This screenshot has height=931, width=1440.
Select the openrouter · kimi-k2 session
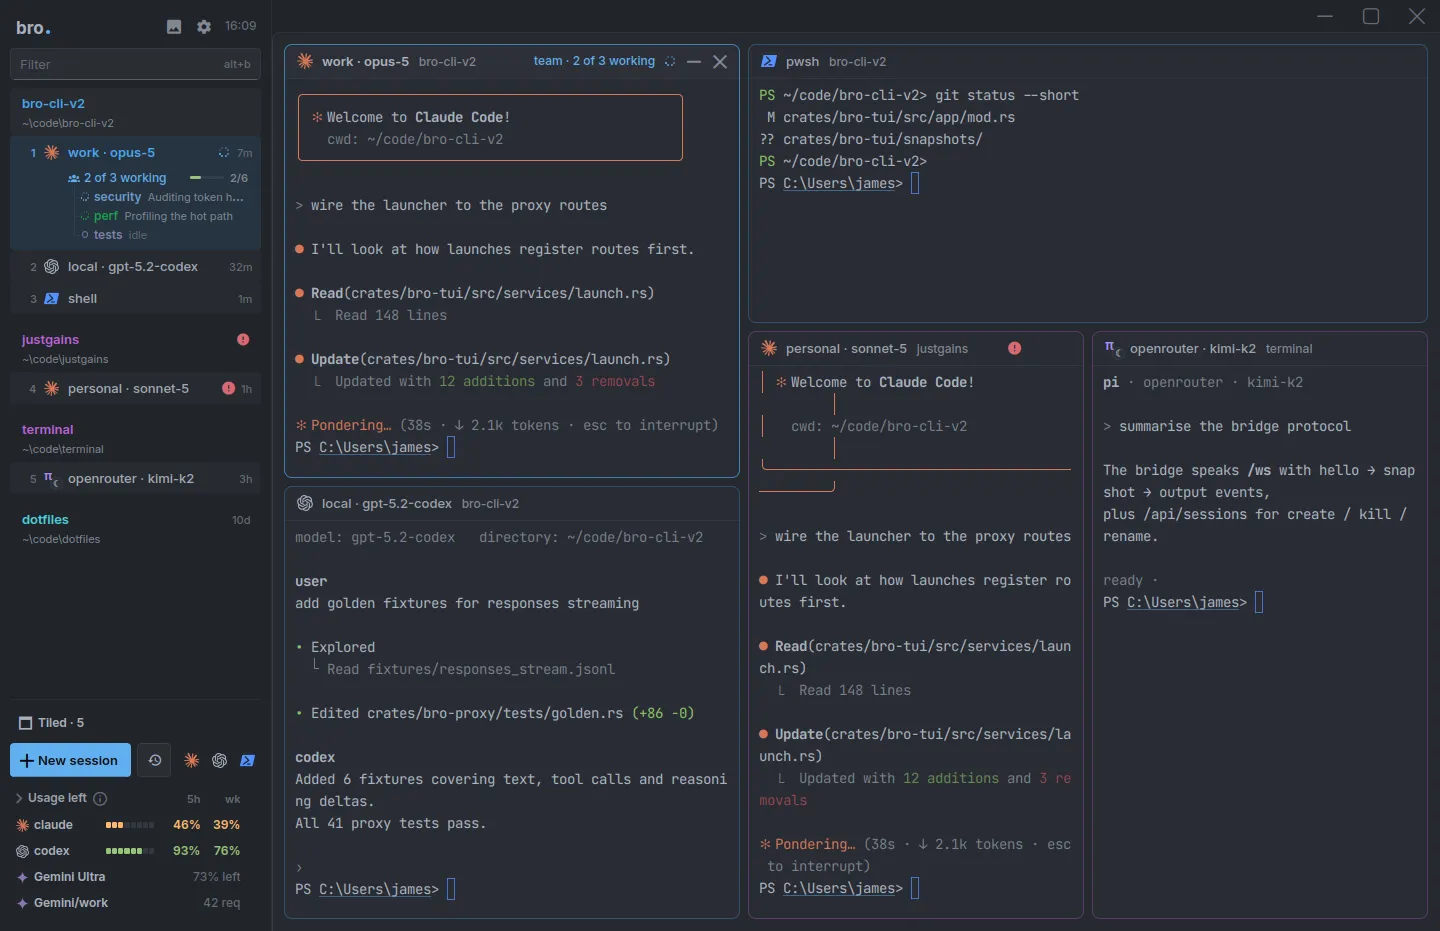click(136, 479)
